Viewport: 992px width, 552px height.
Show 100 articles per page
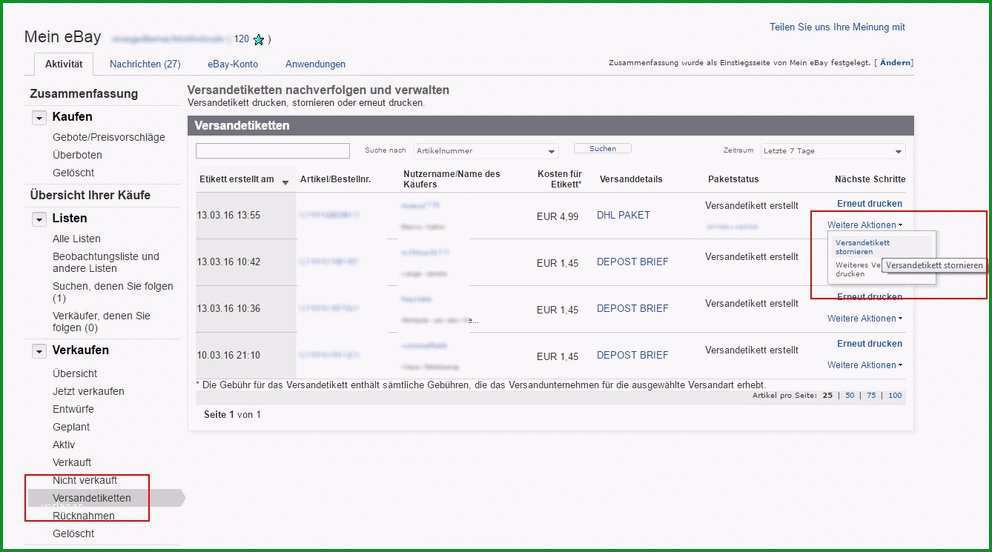click(895, 395)
